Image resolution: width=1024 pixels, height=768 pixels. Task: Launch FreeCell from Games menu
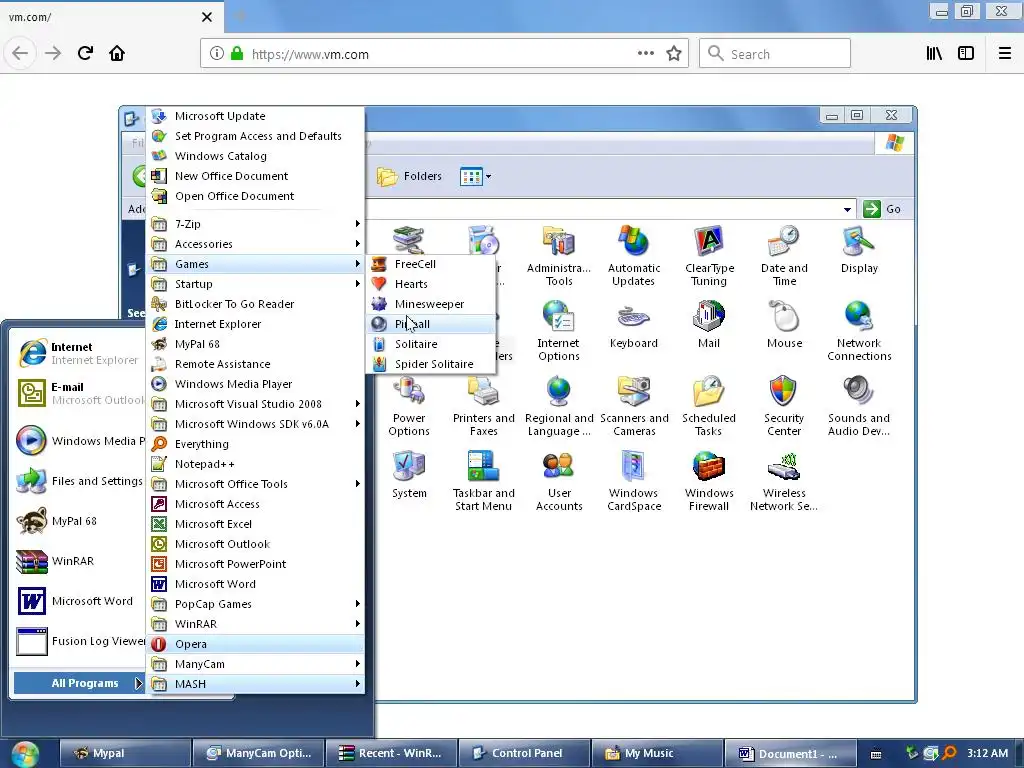[x=431, y=264]
